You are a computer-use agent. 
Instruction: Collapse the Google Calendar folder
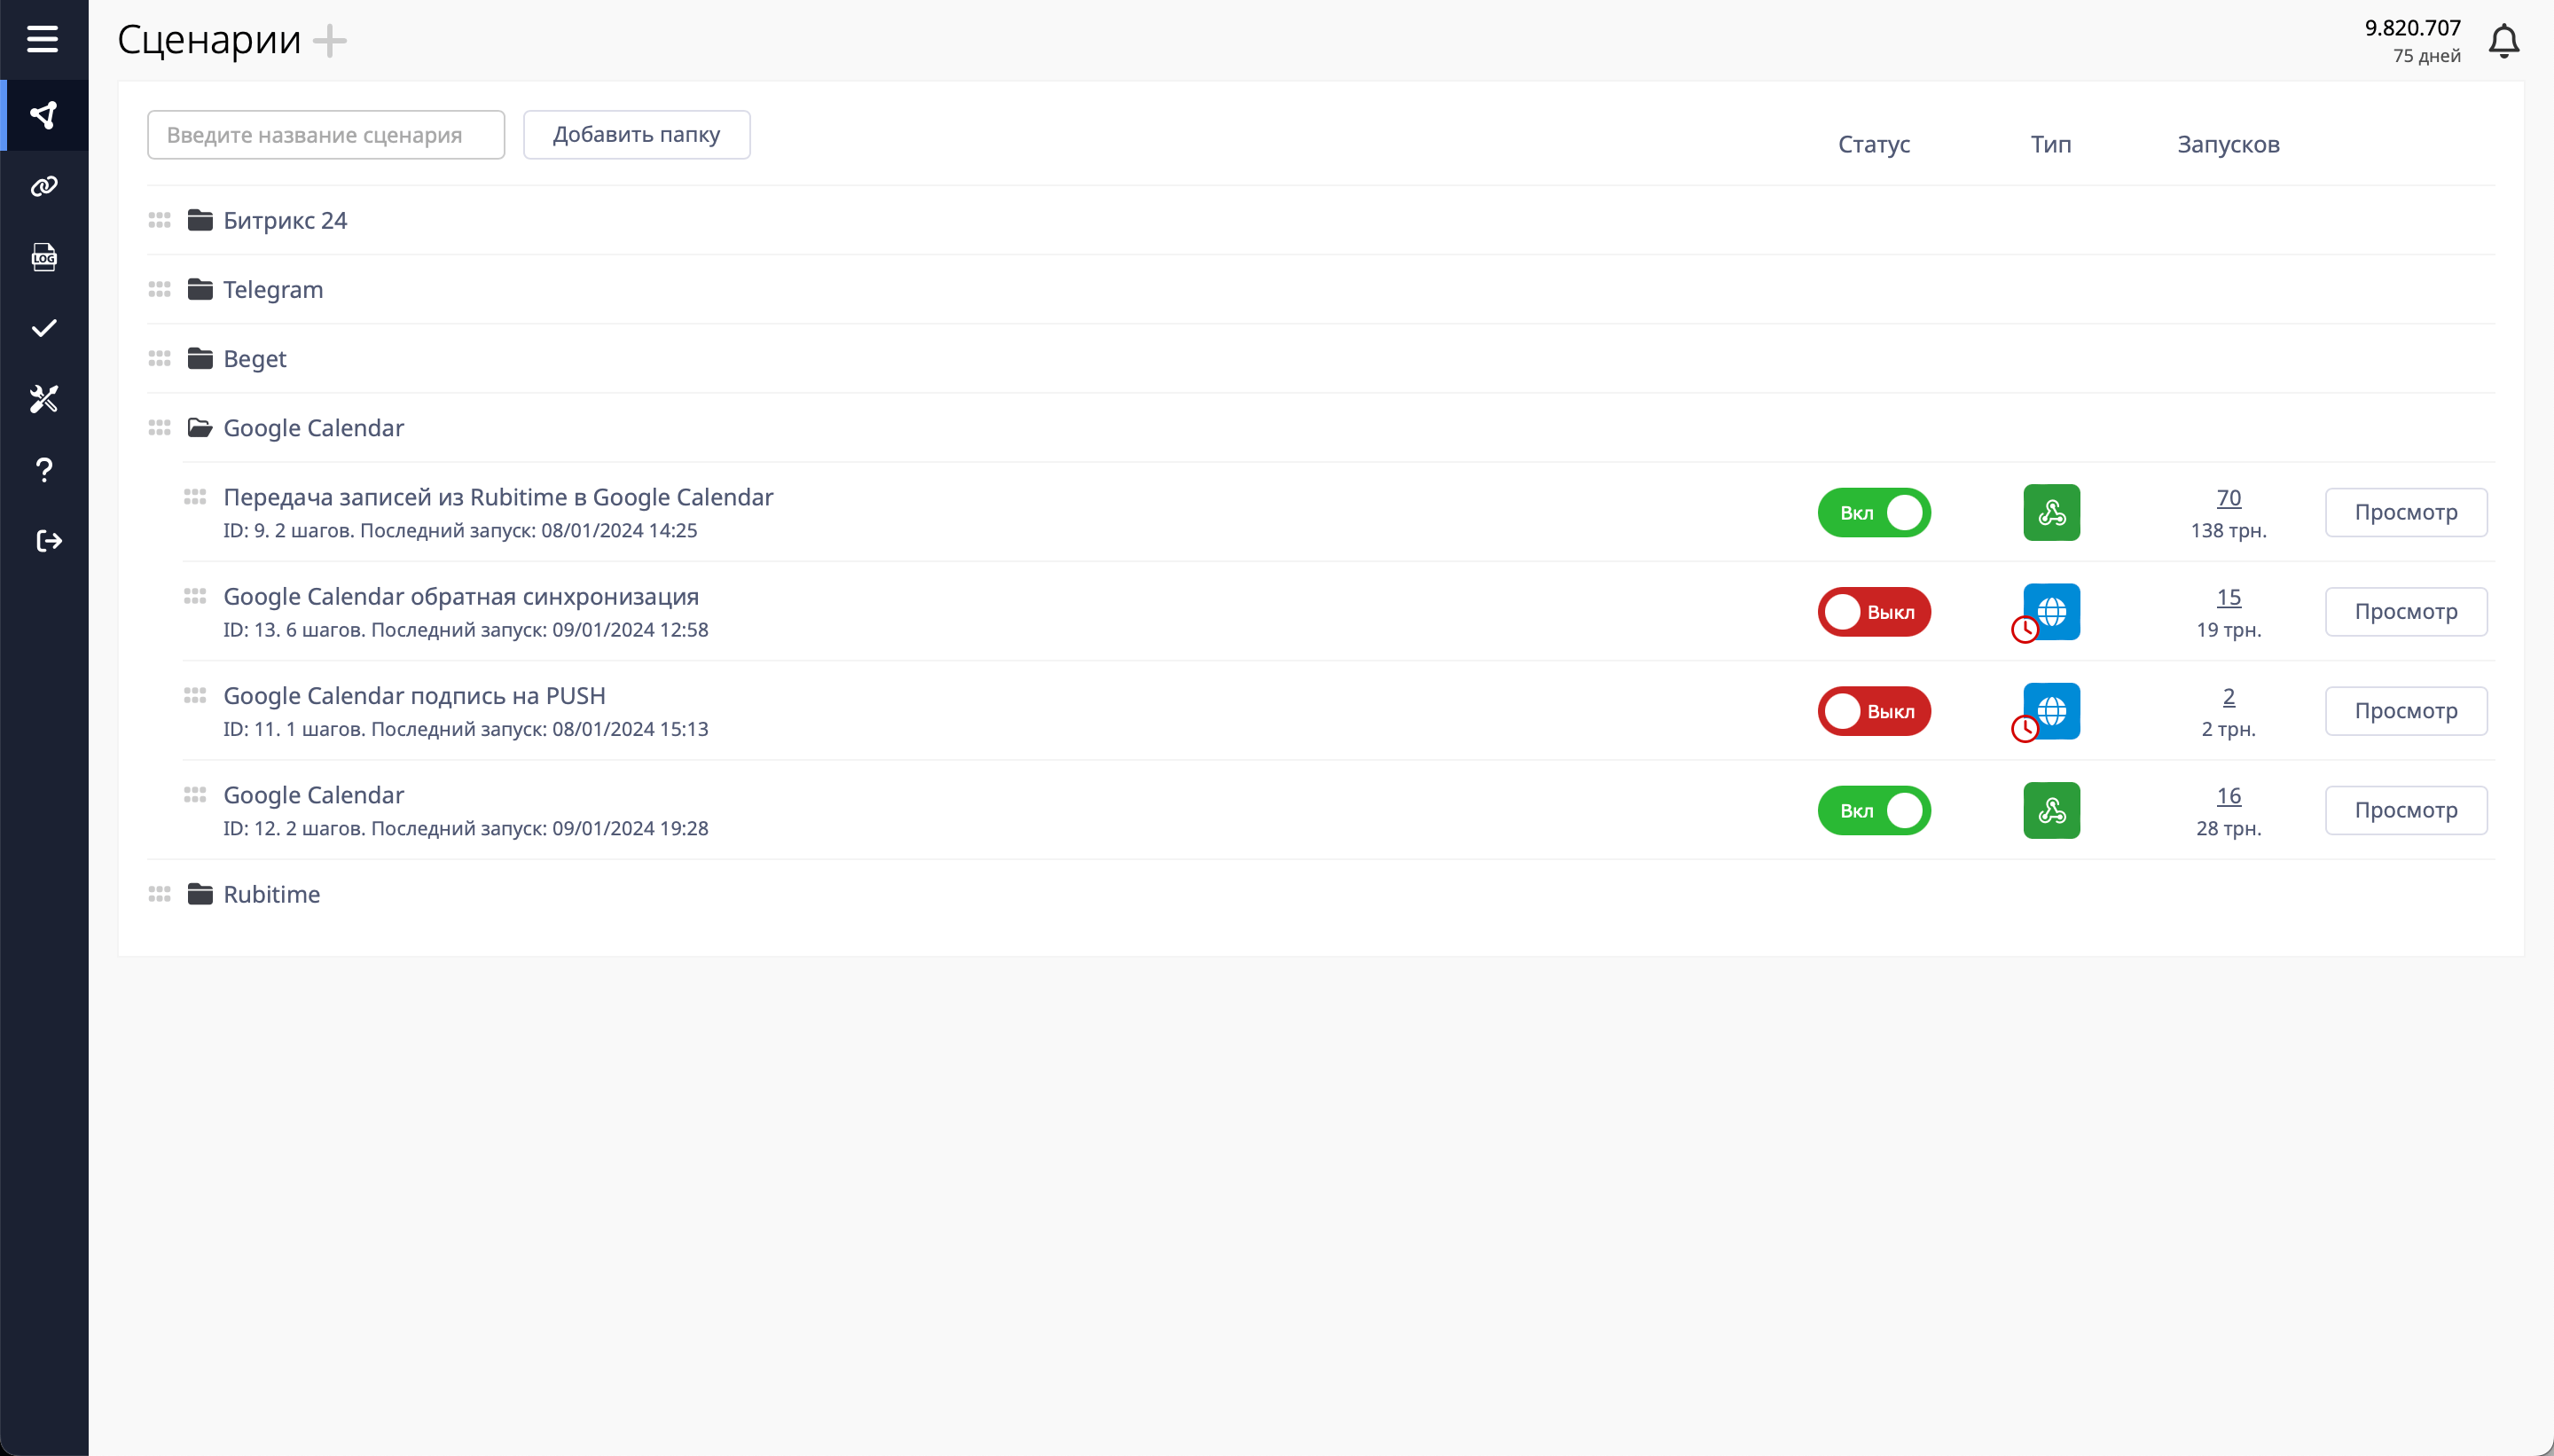point(312,428)
